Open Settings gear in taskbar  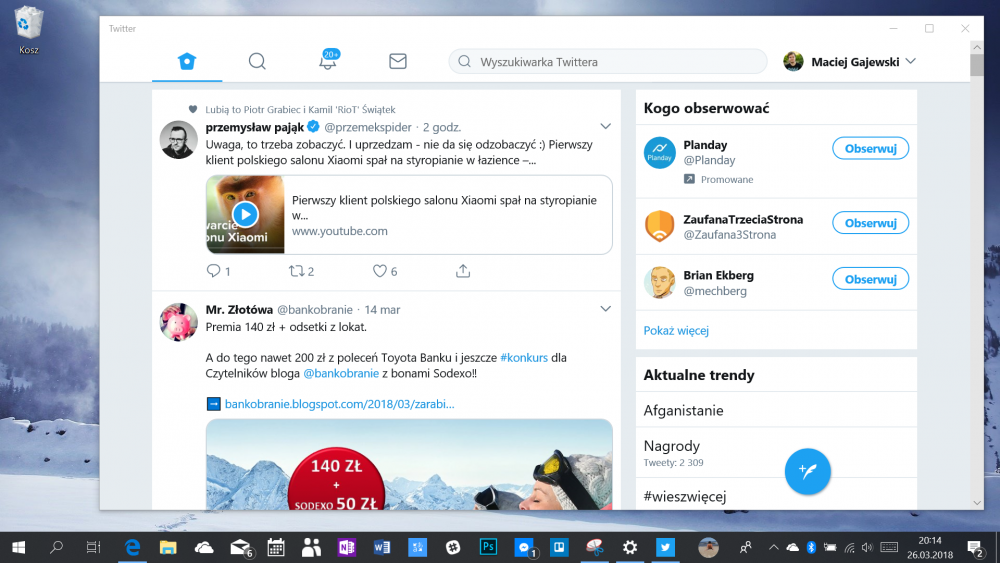pos(630,547)
